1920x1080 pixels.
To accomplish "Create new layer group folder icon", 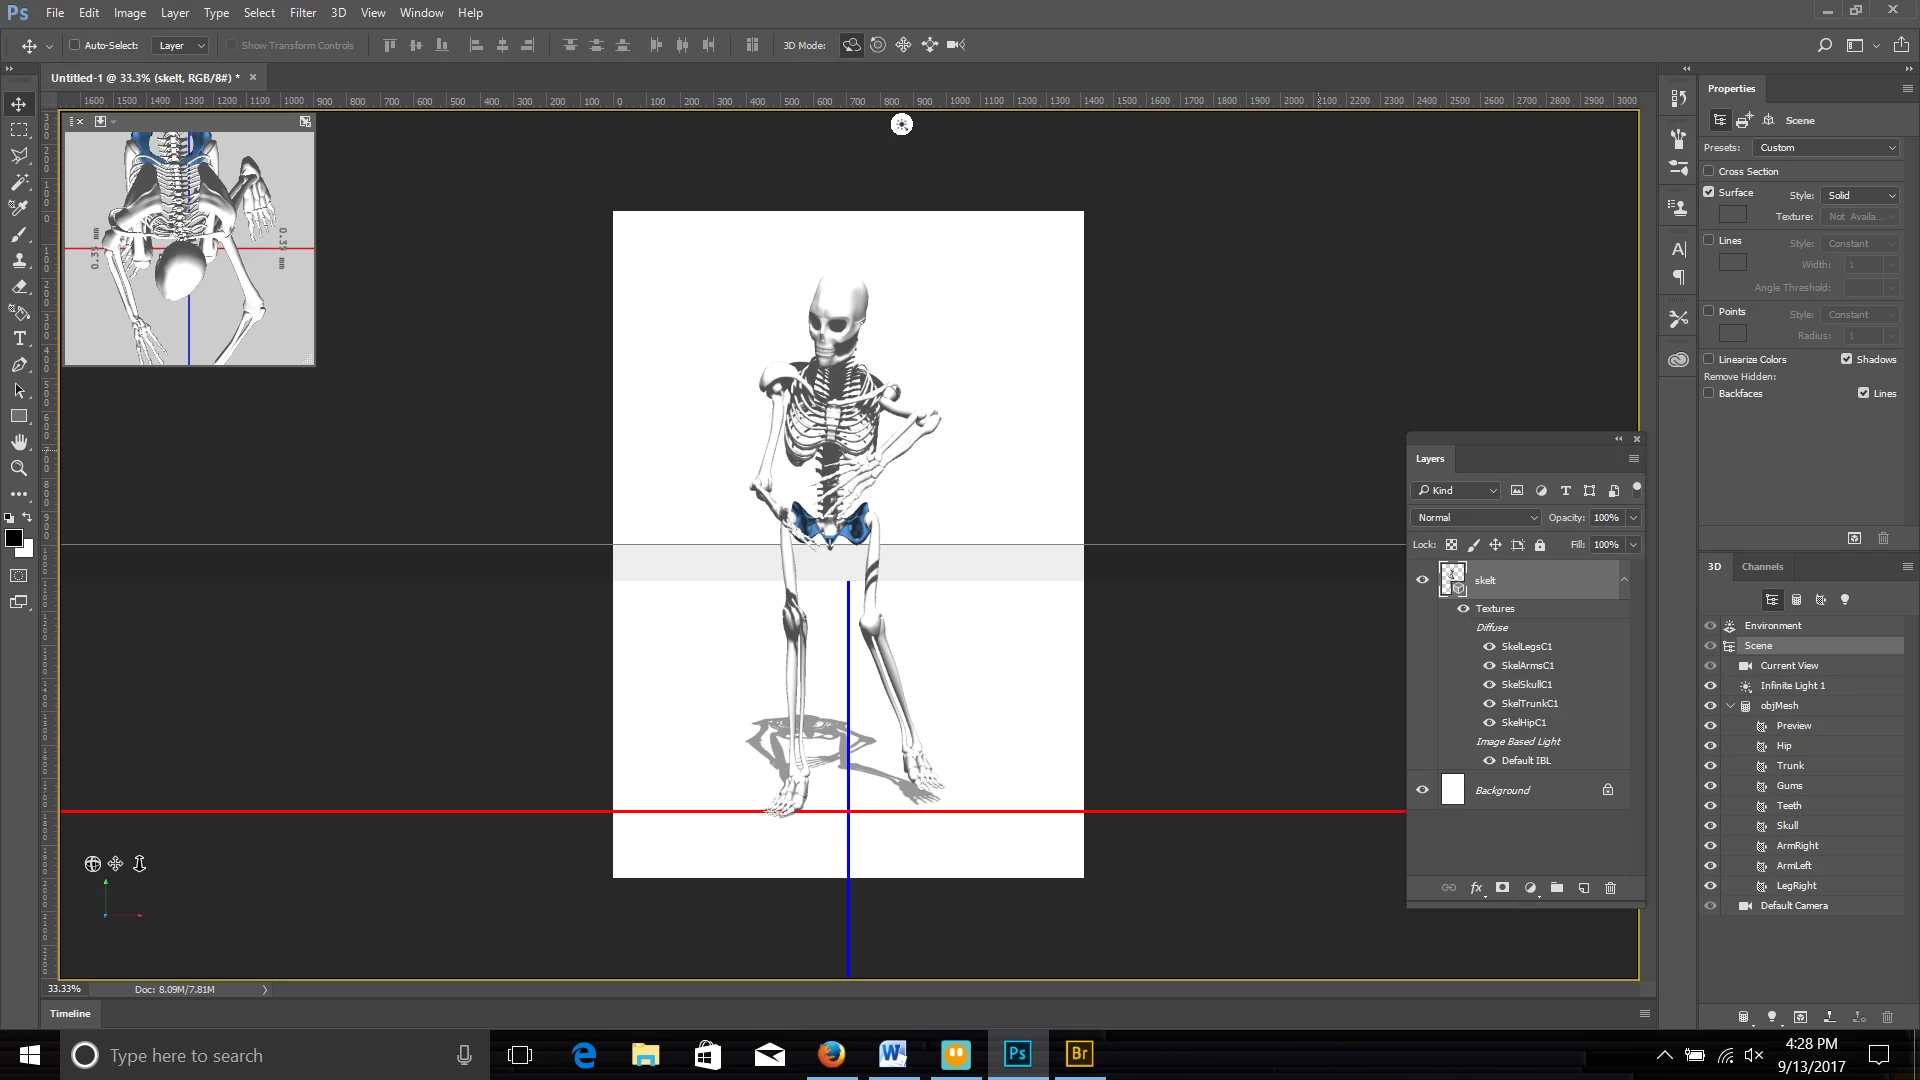I will (x=1557, y=888).
